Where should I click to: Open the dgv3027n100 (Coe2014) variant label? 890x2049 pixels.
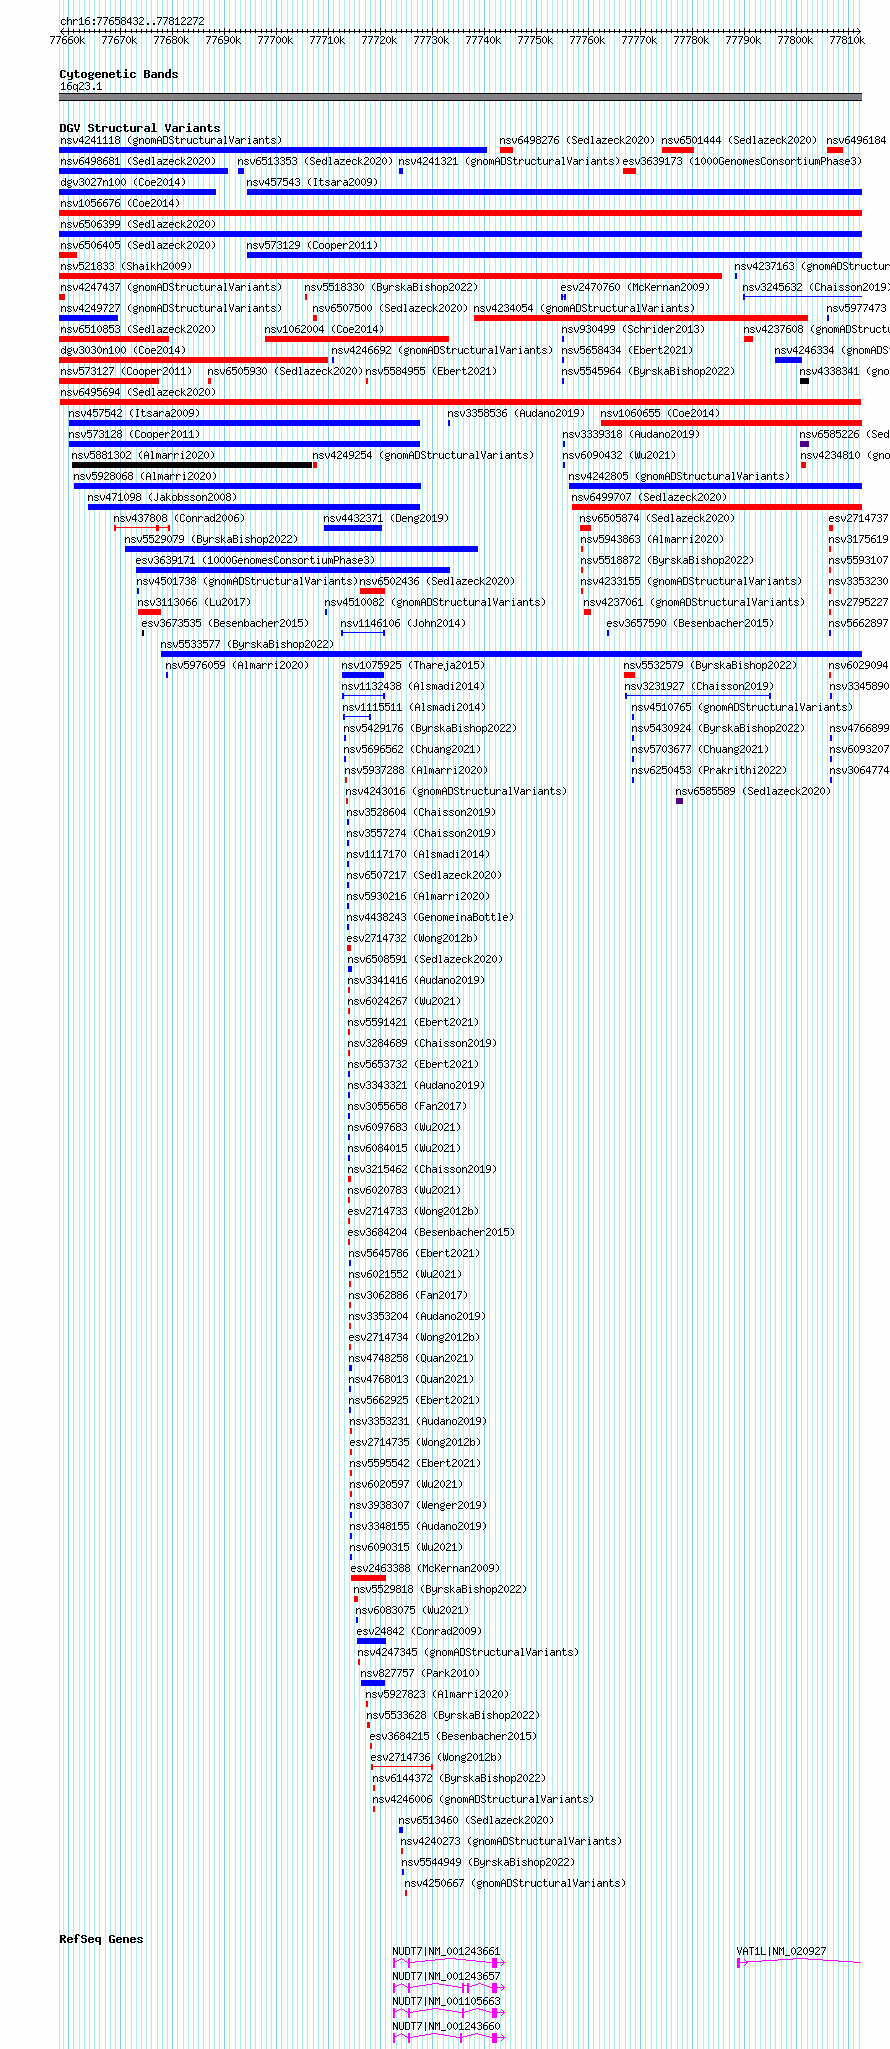(x=123, y=182)
